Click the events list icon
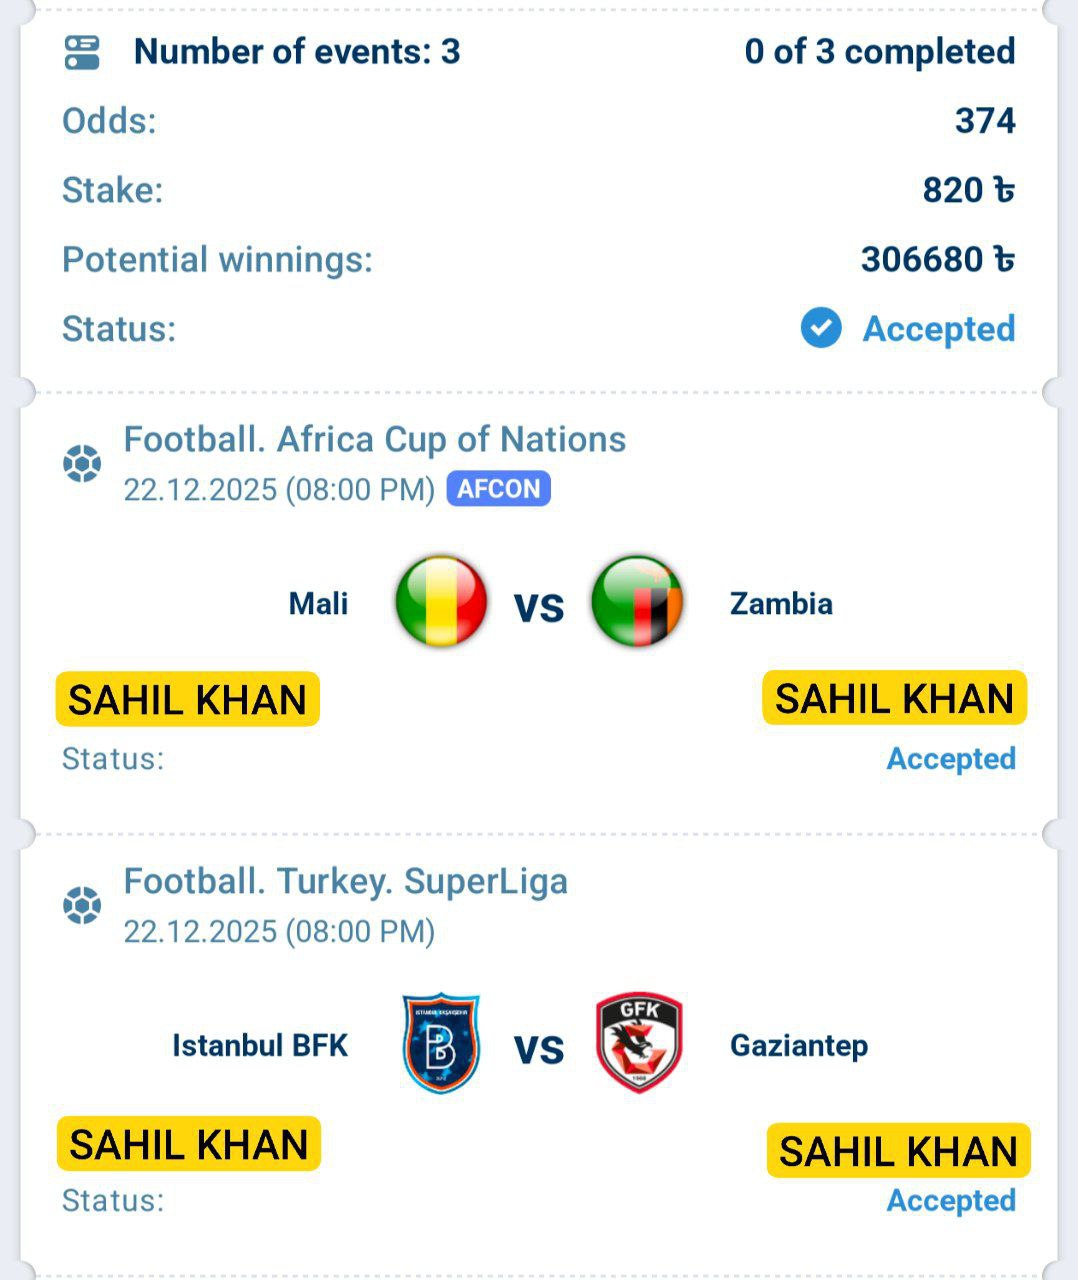Viewport: 1078px width, 1280px height. [x=82, y=52]
